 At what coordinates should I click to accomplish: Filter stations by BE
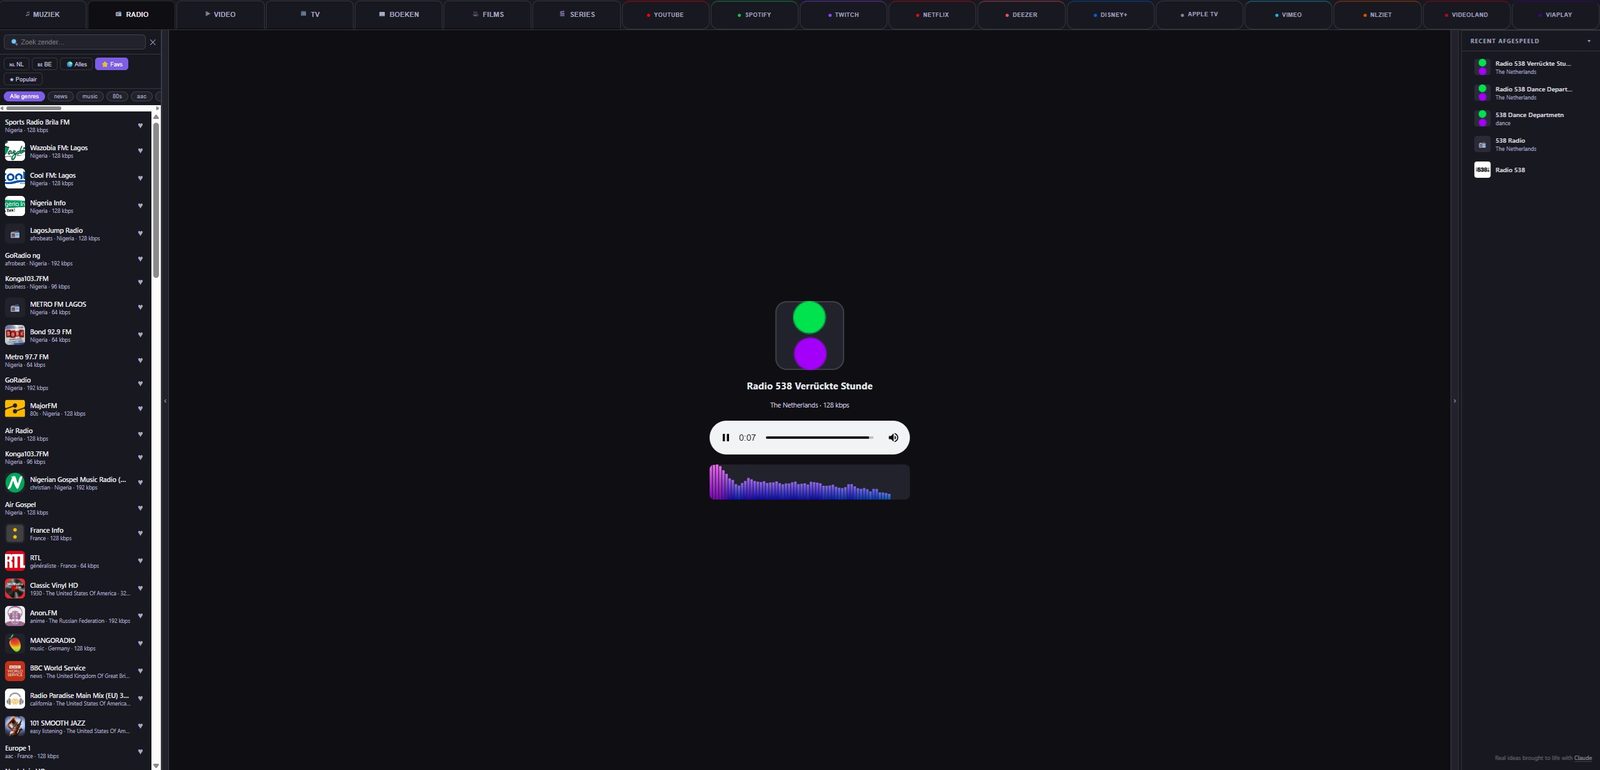[44, 64]
